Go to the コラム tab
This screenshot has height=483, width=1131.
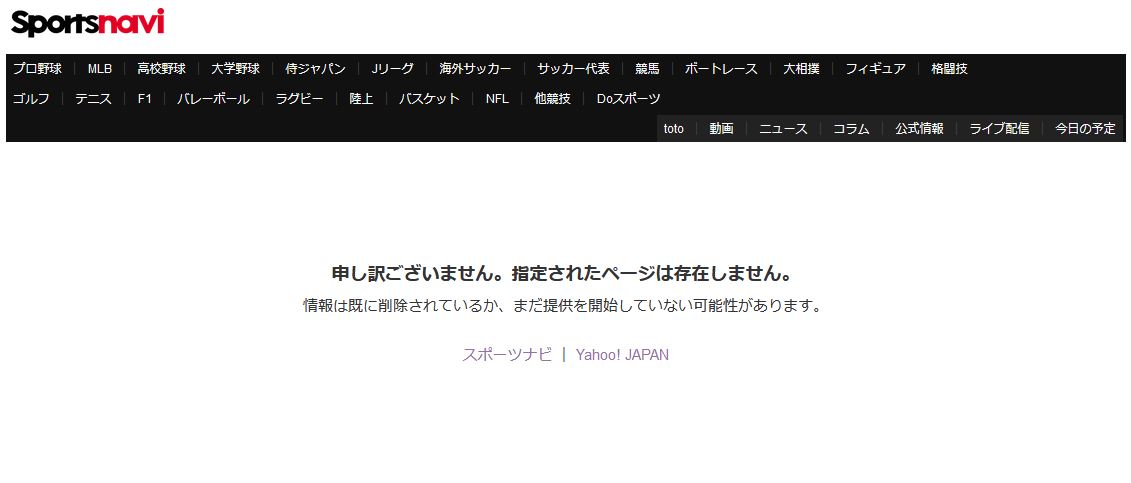(851, 129)
